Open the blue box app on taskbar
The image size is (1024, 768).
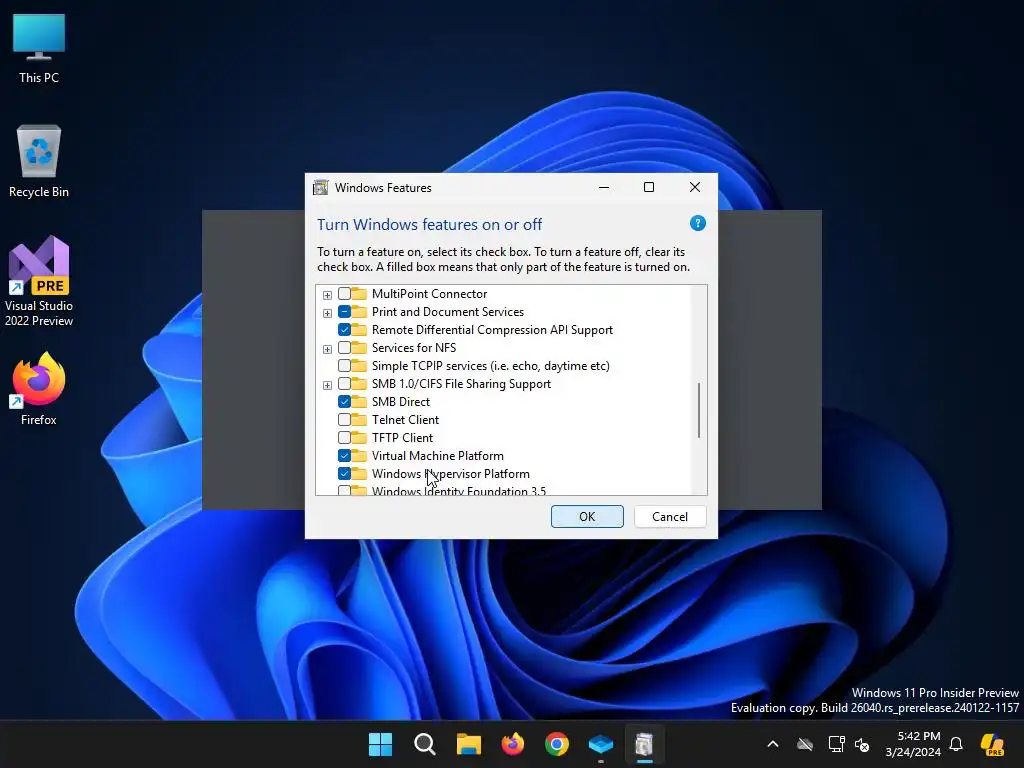(600, 744)
